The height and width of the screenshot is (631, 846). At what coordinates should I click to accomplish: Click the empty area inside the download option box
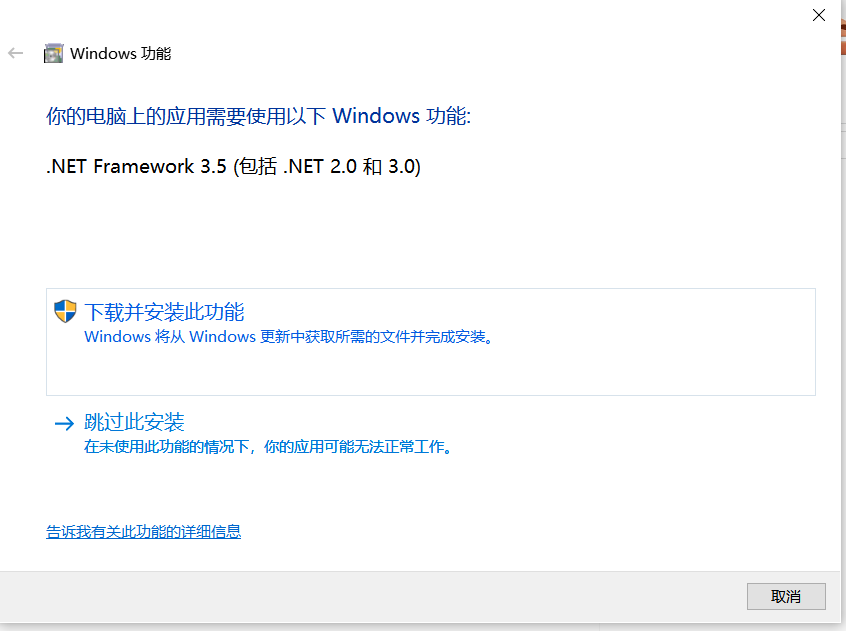pyautogui.click(x=431, y=372)
